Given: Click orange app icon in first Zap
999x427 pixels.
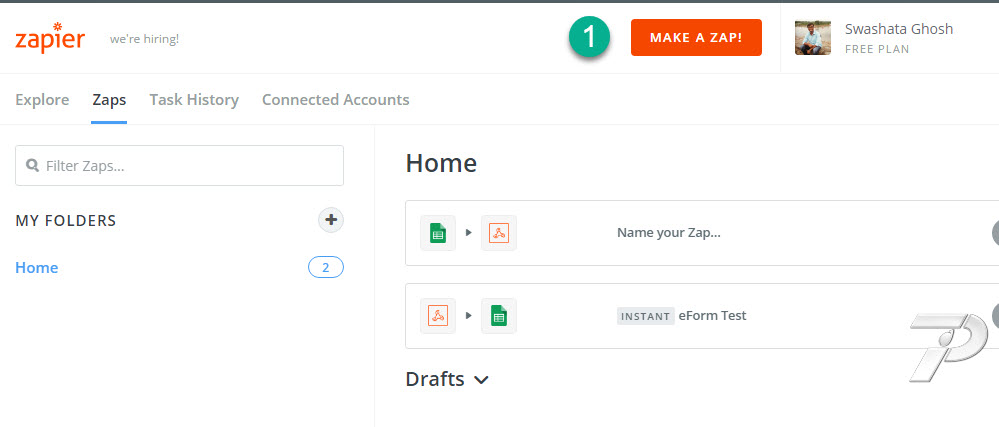Looking at the screenshot, I should pyautogui.click(x=499, y=233).
